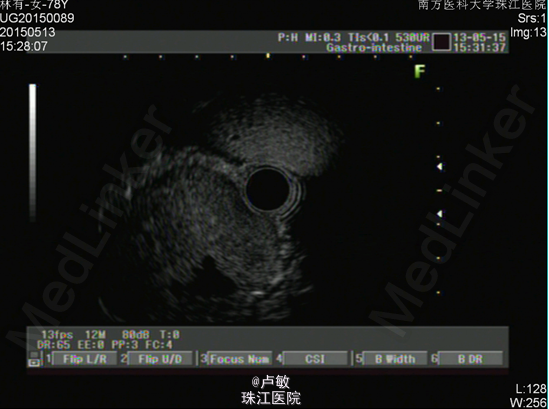Click the dark square thumbnail beside 538UR
Viewport: 549px width, 409px height.
(441, 42)
